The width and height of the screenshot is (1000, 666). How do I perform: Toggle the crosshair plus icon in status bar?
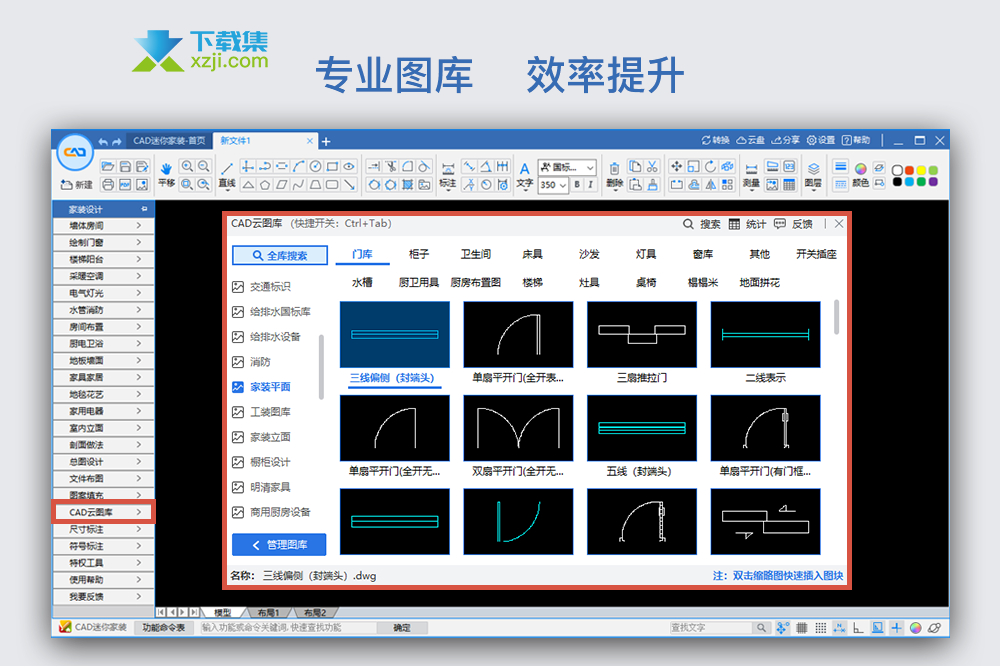[896, 628]
